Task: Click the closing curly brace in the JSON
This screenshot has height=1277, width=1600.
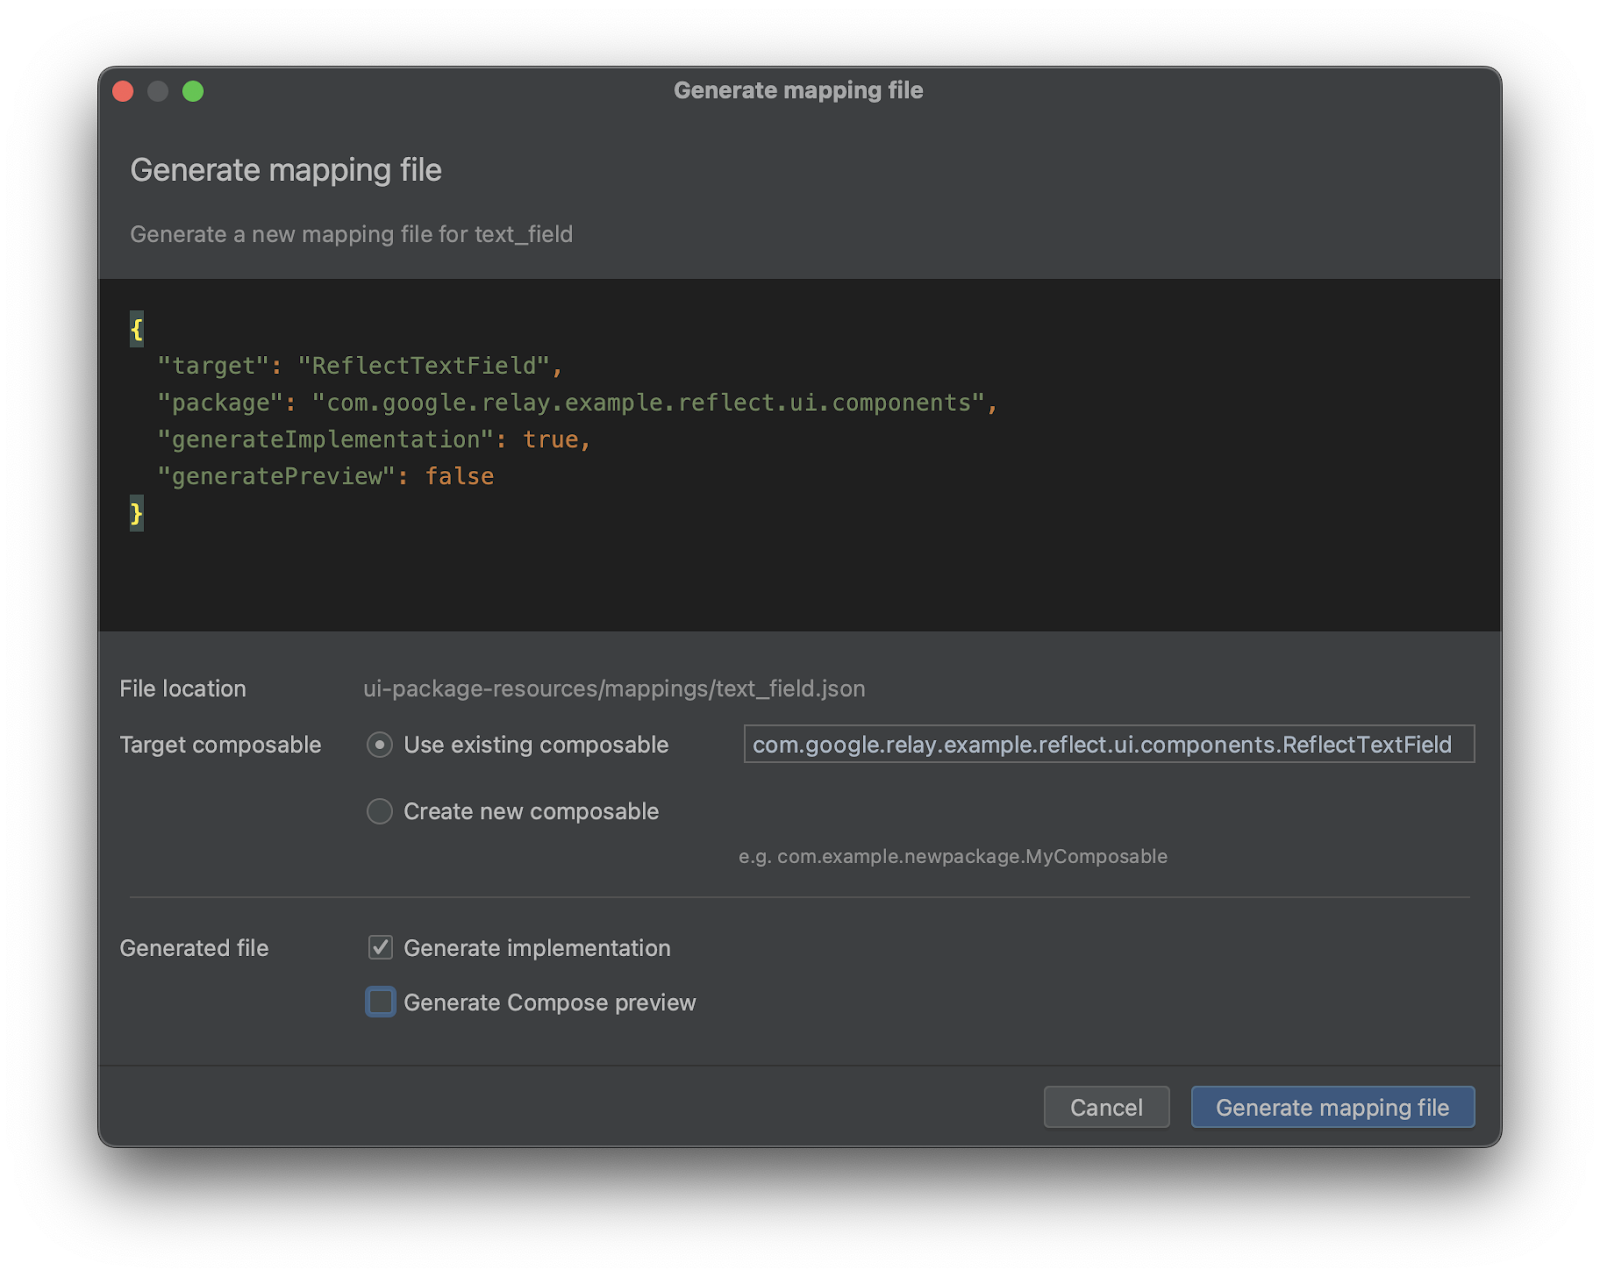Action: coord(137,514)
